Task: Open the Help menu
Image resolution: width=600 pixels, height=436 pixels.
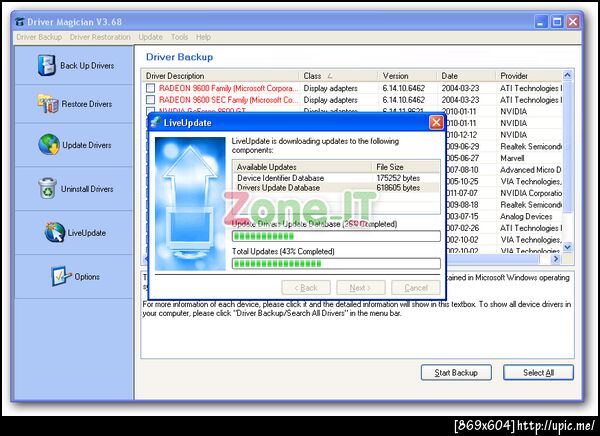Action: click(x=203, y=37)
